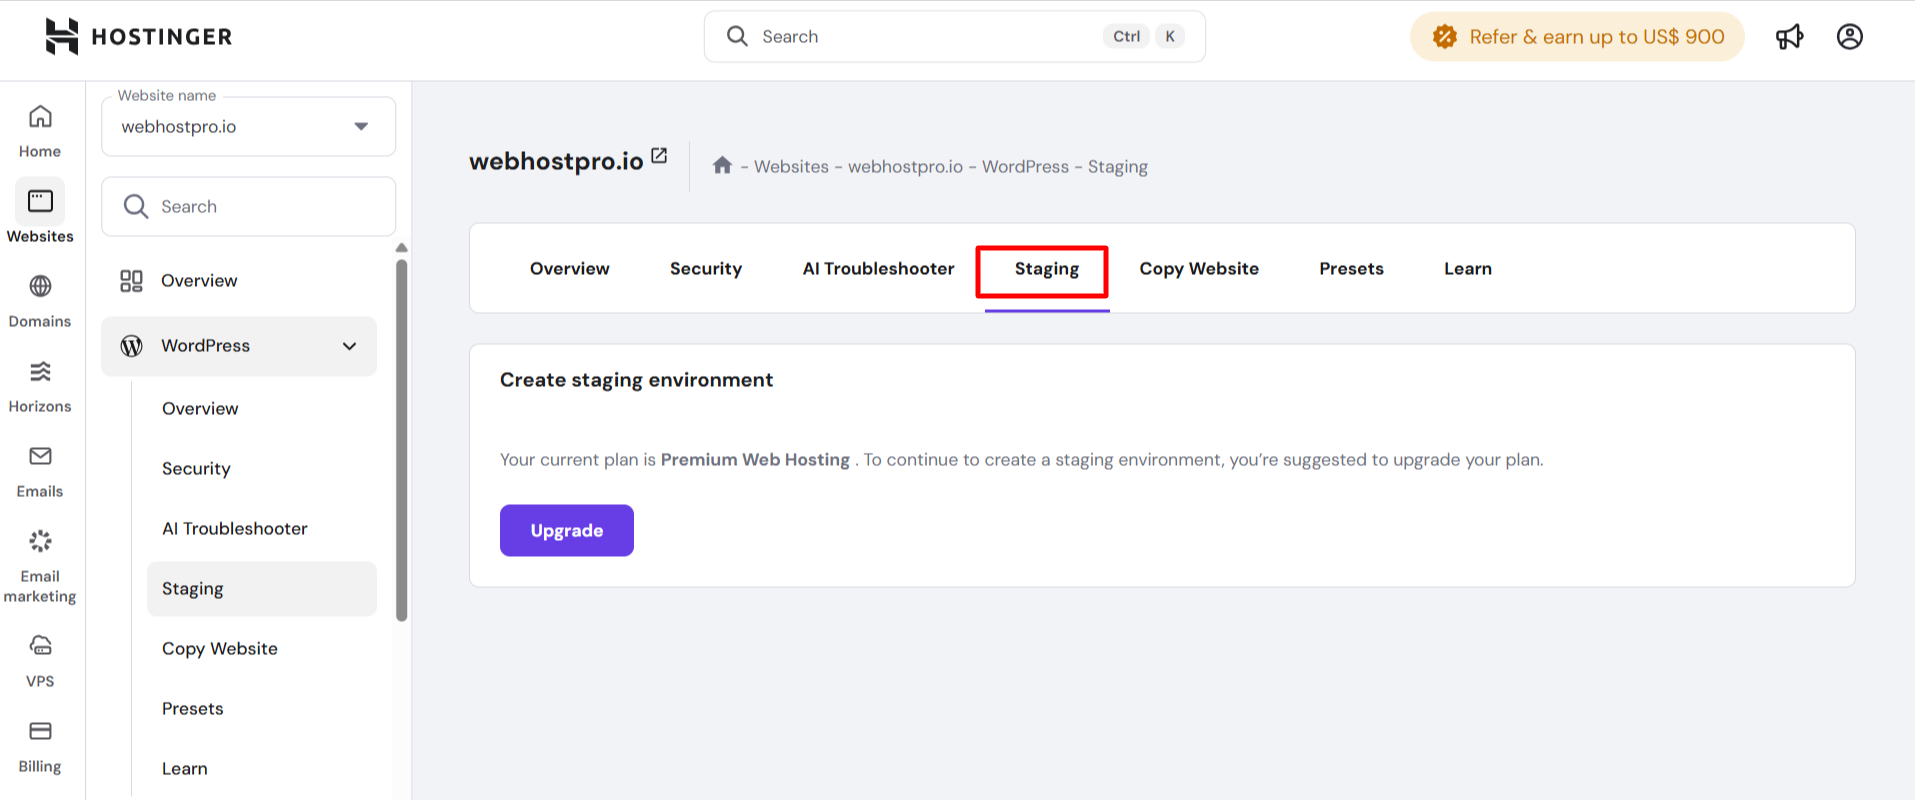The image size is (1915, 800).
Task: Click external link icon beside webhostpro.io
Action: tap(659, 155)
